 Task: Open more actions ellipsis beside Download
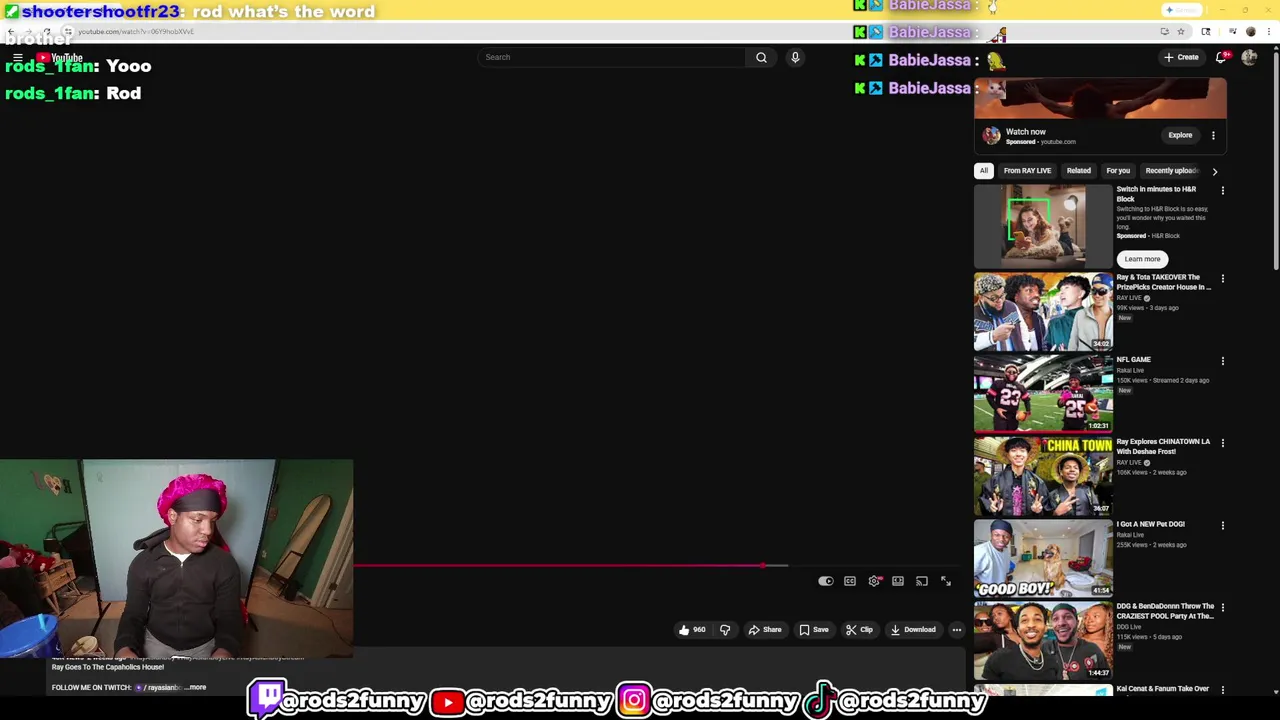click(x=957, y=630)
